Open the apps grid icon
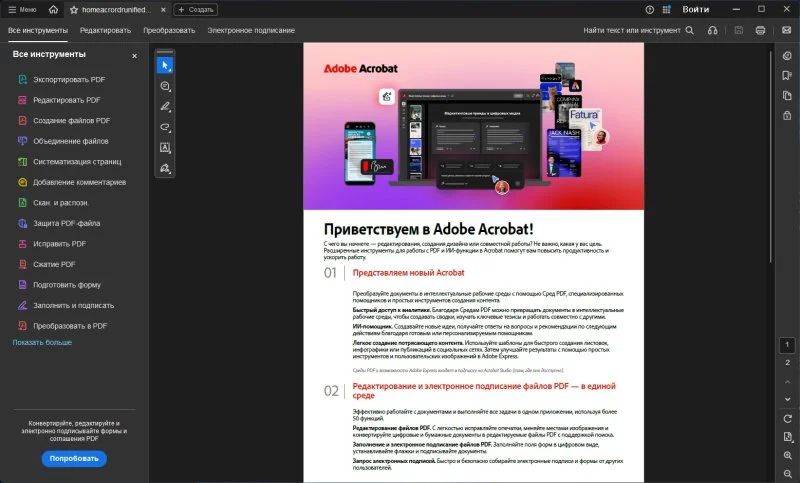Viewport: 800px width, 483px height. click(x=666, y=10)
